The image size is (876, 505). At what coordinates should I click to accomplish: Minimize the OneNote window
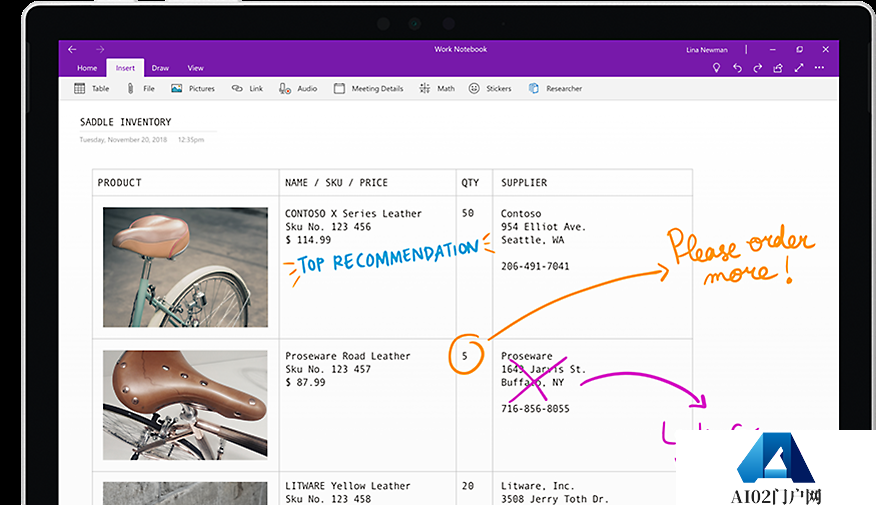(x=773, y=50)
